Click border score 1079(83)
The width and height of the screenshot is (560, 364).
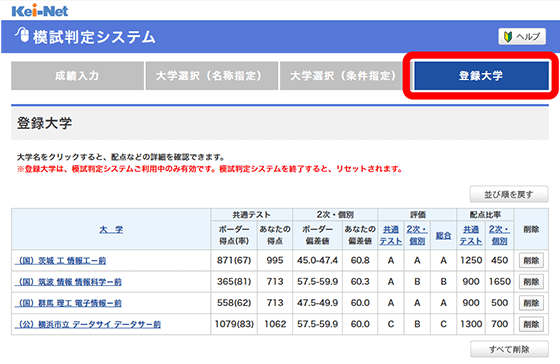(234, 324)
